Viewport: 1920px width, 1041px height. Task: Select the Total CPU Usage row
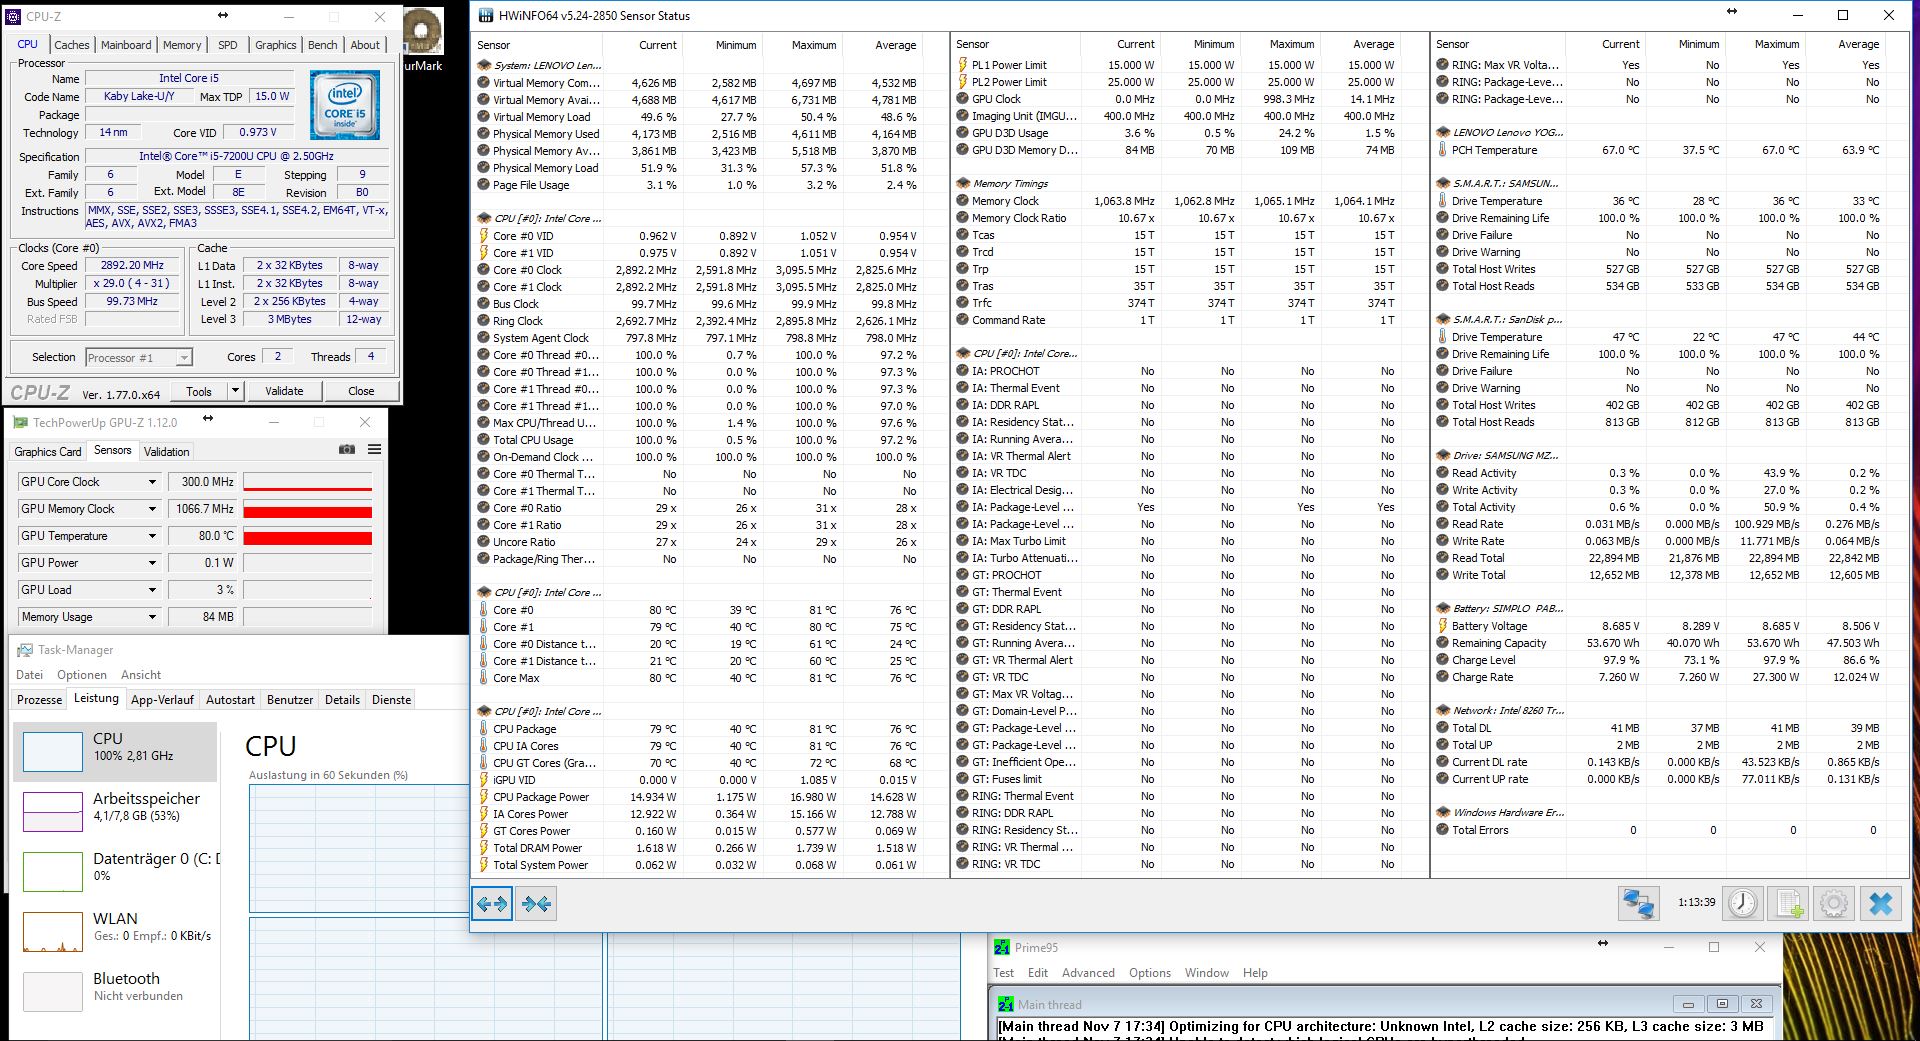point(699,440)
